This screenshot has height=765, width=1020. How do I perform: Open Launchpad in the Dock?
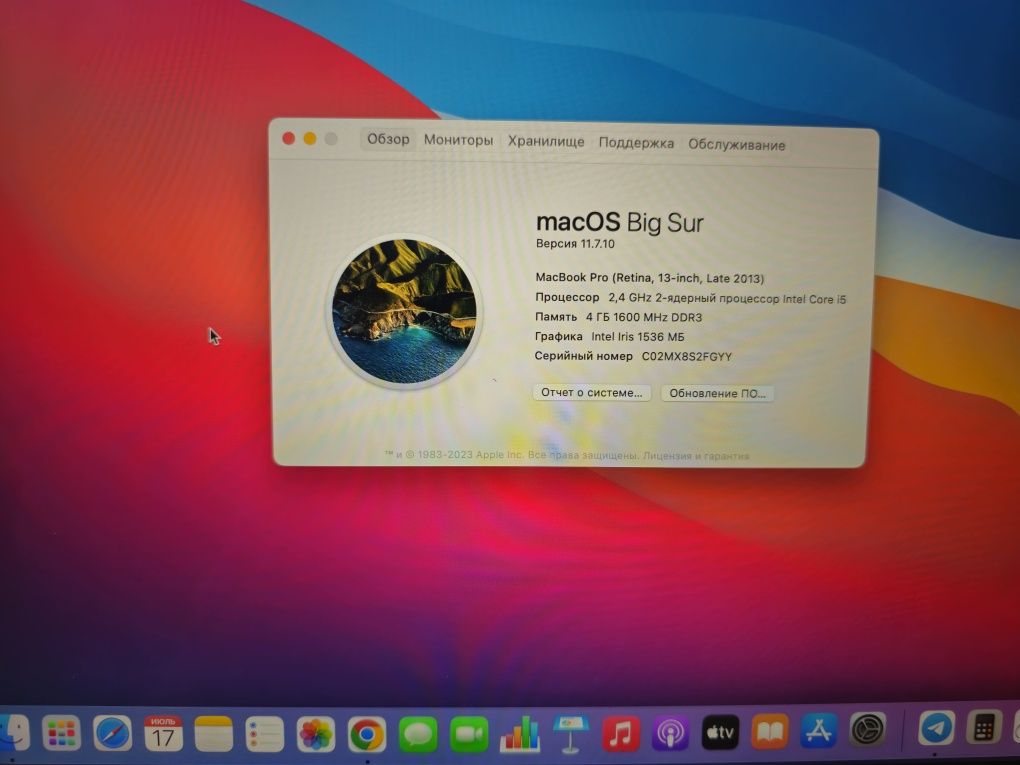click(x=61, y=733)
